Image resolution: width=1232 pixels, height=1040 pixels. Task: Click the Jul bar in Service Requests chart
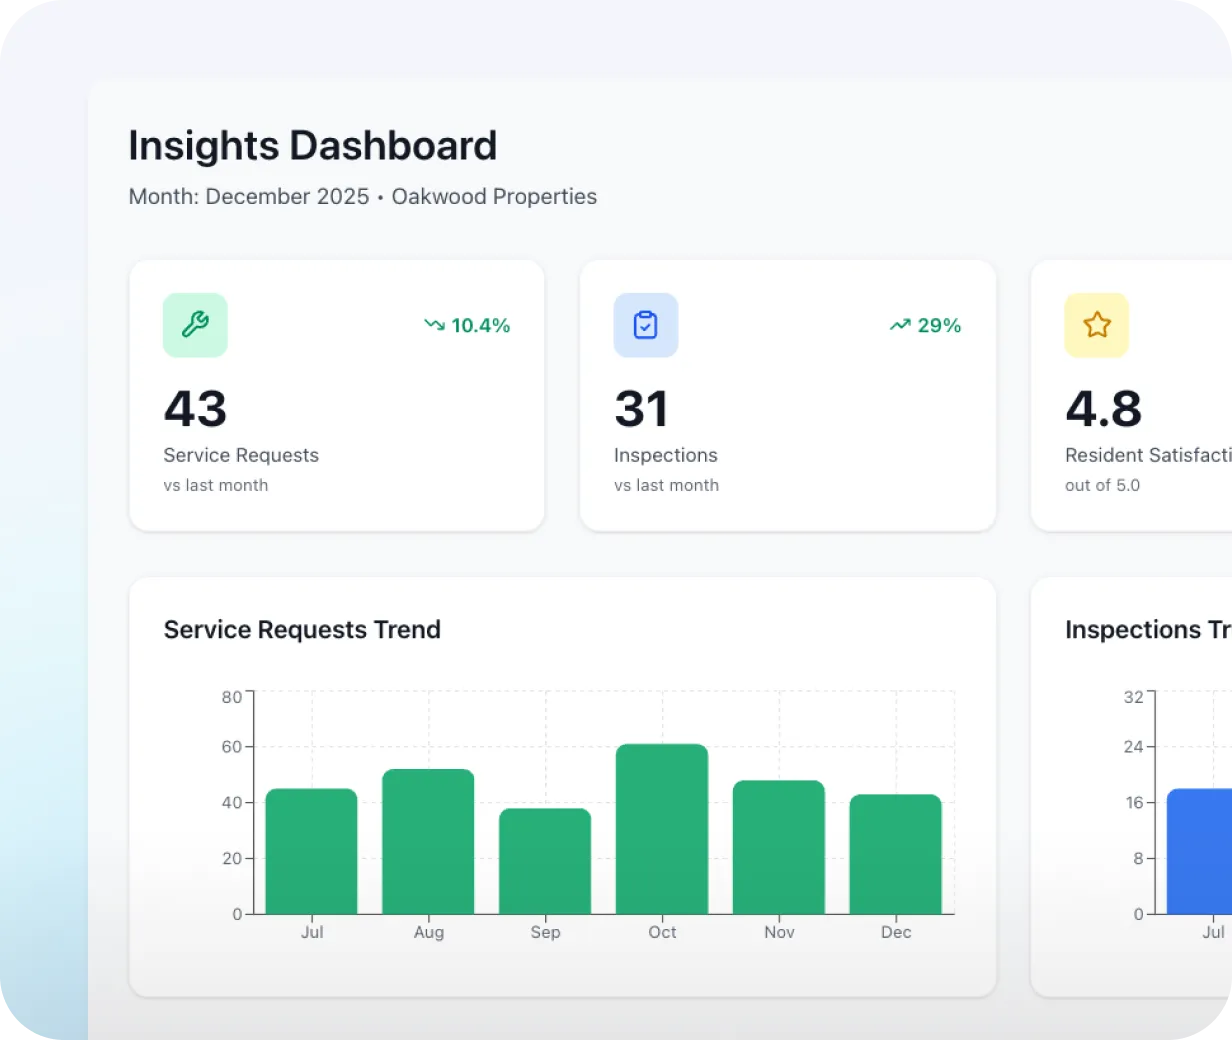312,851
